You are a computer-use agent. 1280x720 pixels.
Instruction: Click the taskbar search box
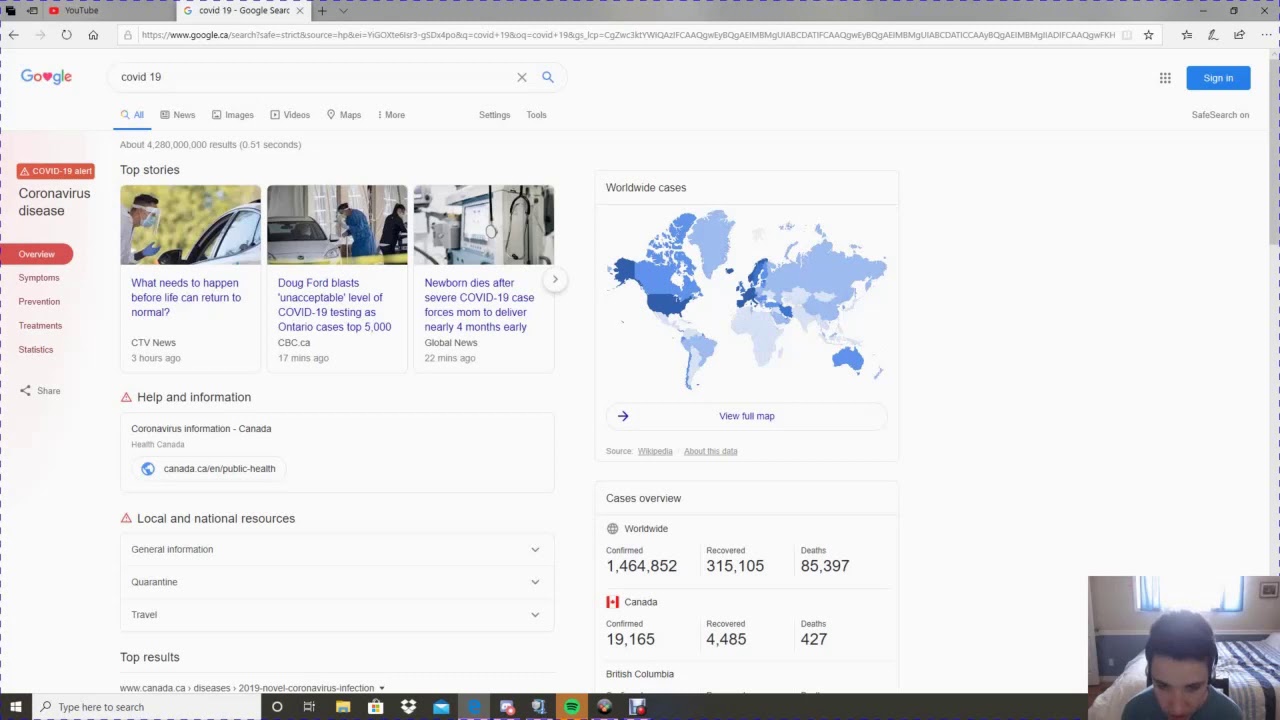pos(146,707)
